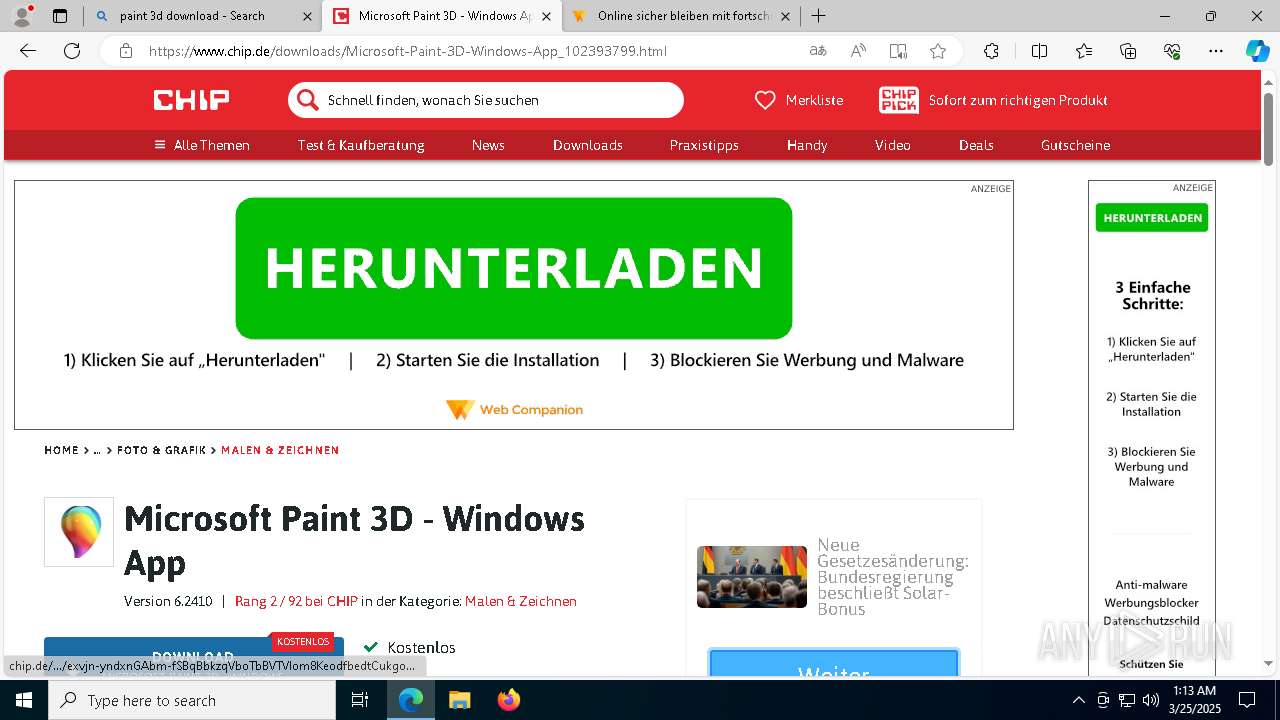Open the Gutscheine menu item
This screenshot has width=1280, height=720.
(x=1075, y=145)
